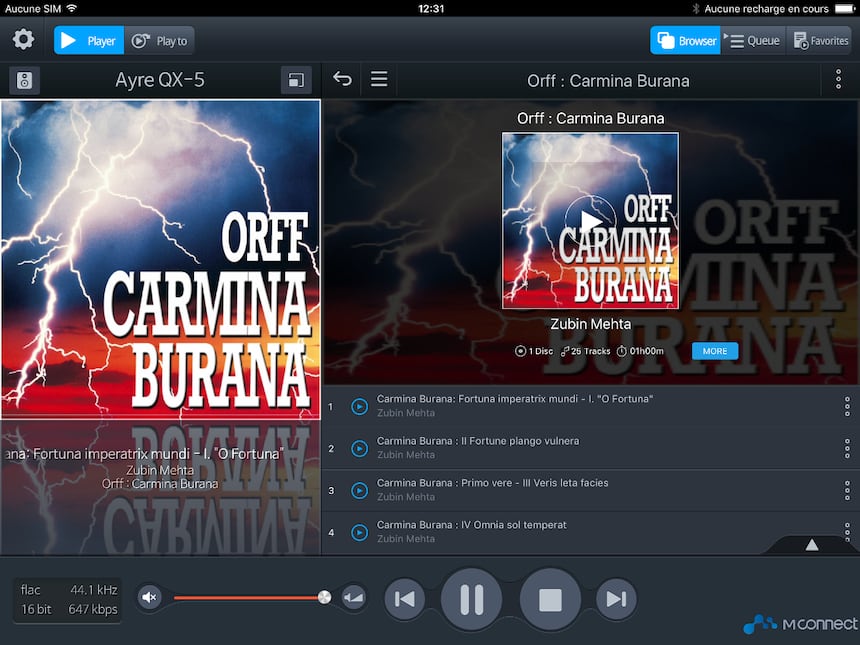Click the MORE button

click(x=715, y=351)
